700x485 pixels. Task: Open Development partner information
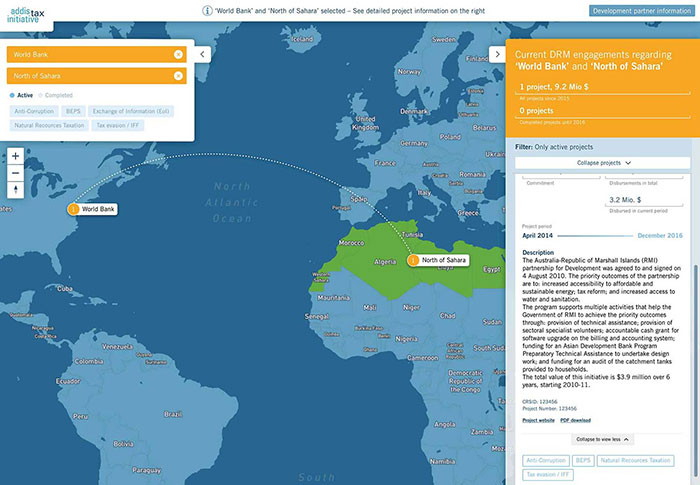tap(642, 11)
